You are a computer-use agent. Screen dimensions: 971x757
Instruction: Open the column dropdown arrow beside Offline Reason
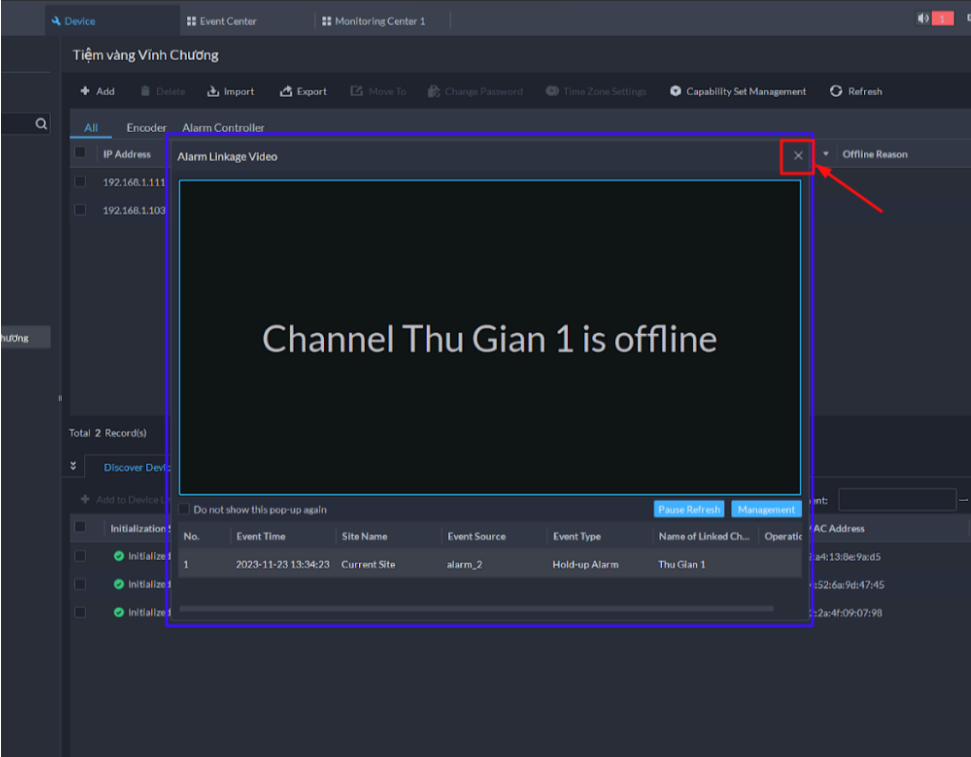pos(825,154)
